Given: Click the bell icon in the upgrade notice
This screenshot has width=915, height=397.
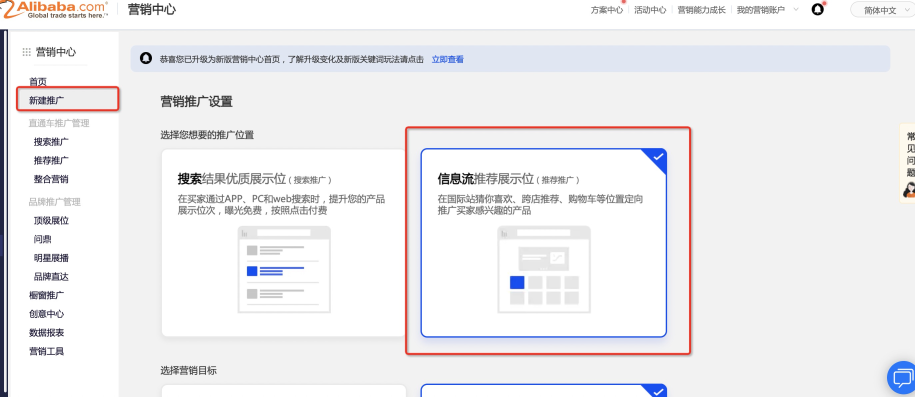Looking at the screenshot, I should [146, 58].
